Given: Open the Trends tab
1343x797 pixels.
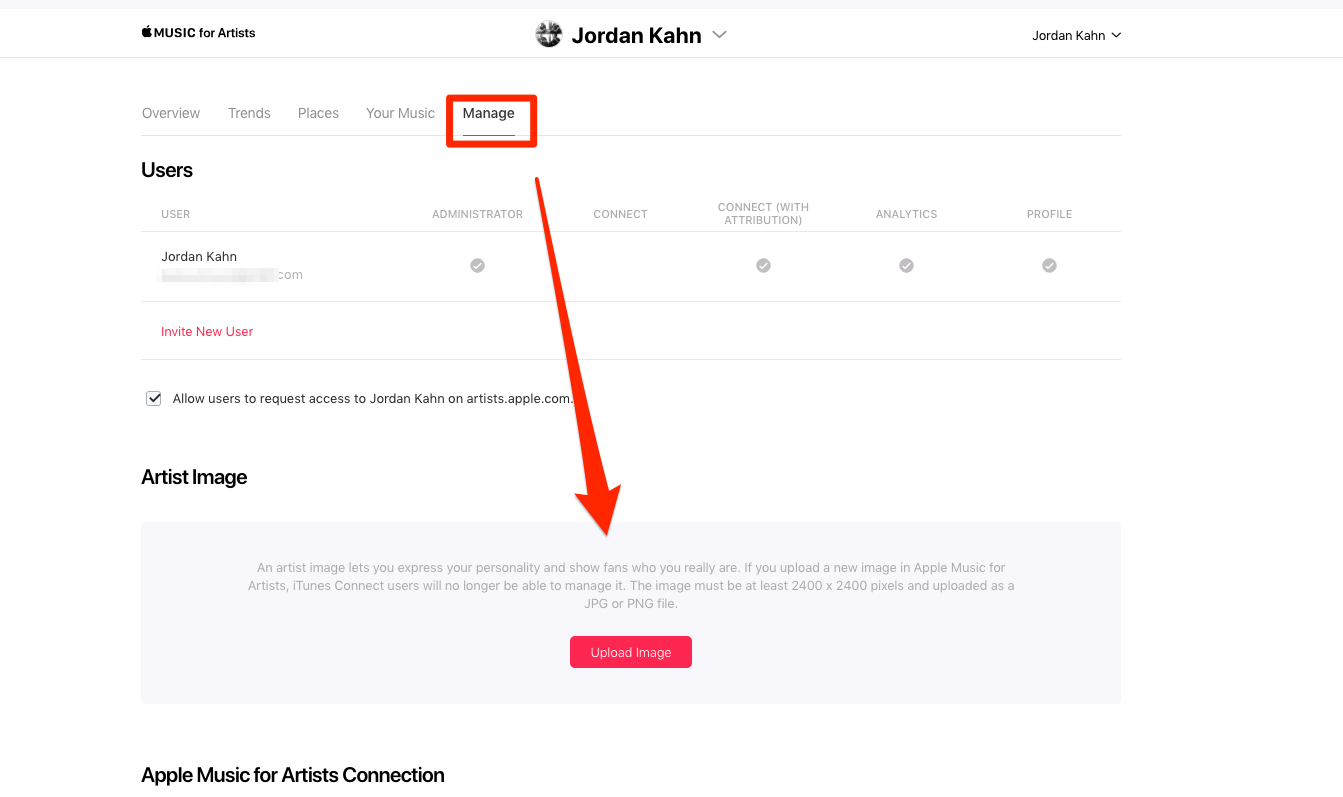Looking at the screenshot, I should pos(249,113).
